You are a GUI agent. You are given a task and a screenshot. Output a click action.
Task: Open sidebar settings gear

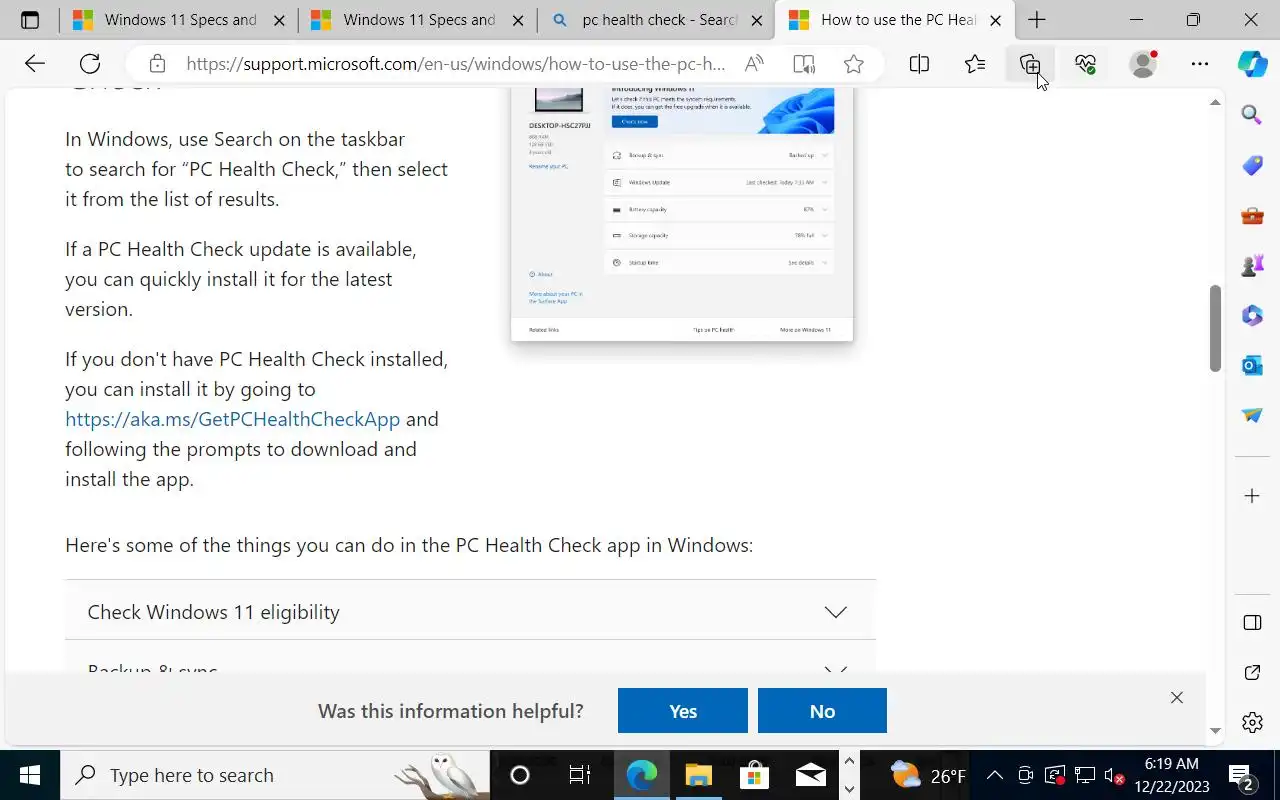[1252, 722]
